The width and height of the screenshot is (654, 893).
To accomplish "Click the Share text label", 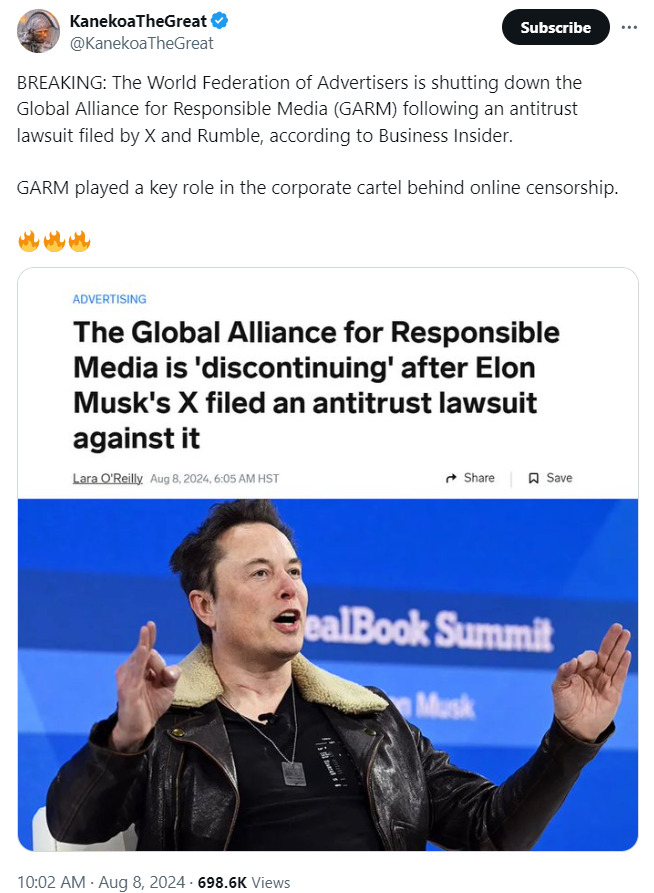I will (x=479, y=478).
